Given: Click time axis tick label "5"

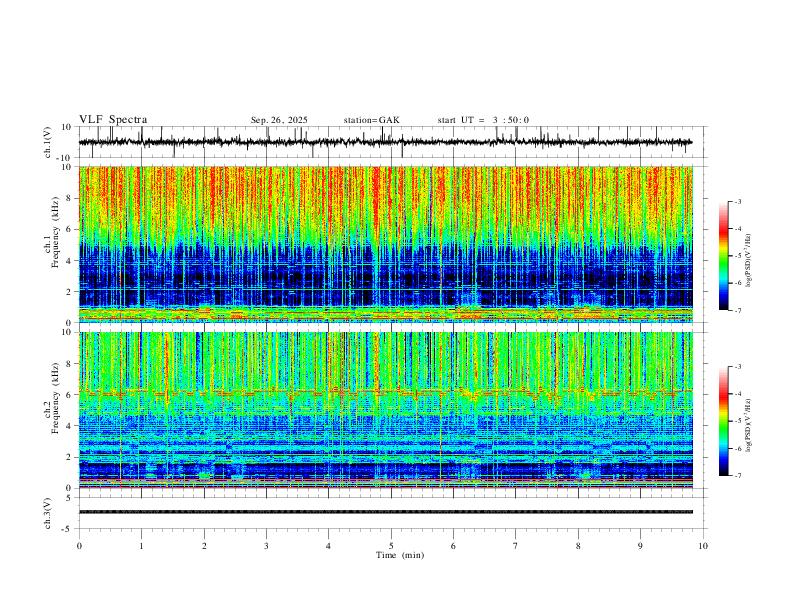Looking at the screenshot, I should (391, 546).
